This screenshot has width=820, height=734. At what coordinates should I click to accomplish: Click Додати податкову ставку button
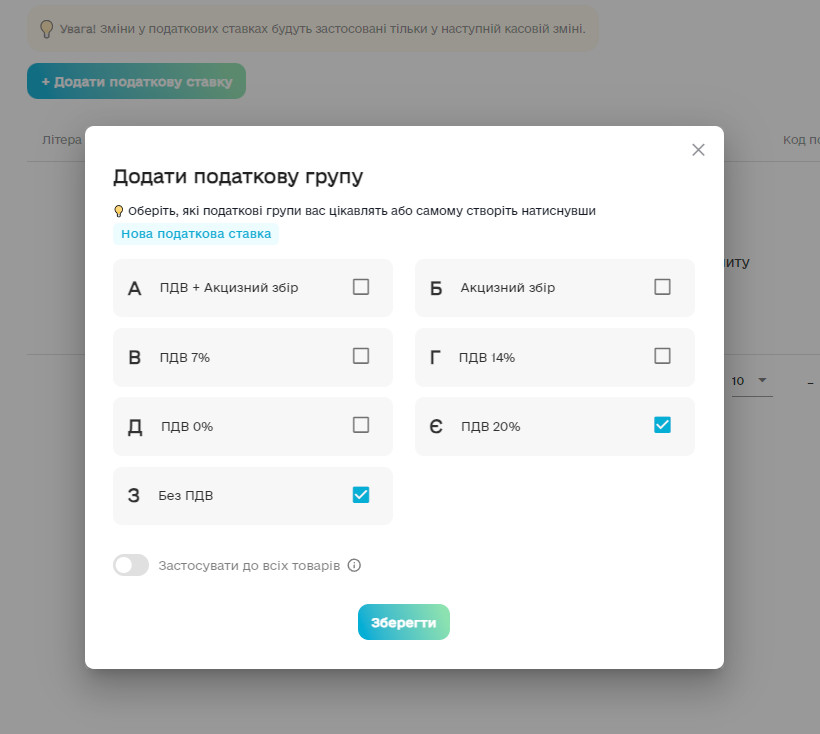click(136, 81)
